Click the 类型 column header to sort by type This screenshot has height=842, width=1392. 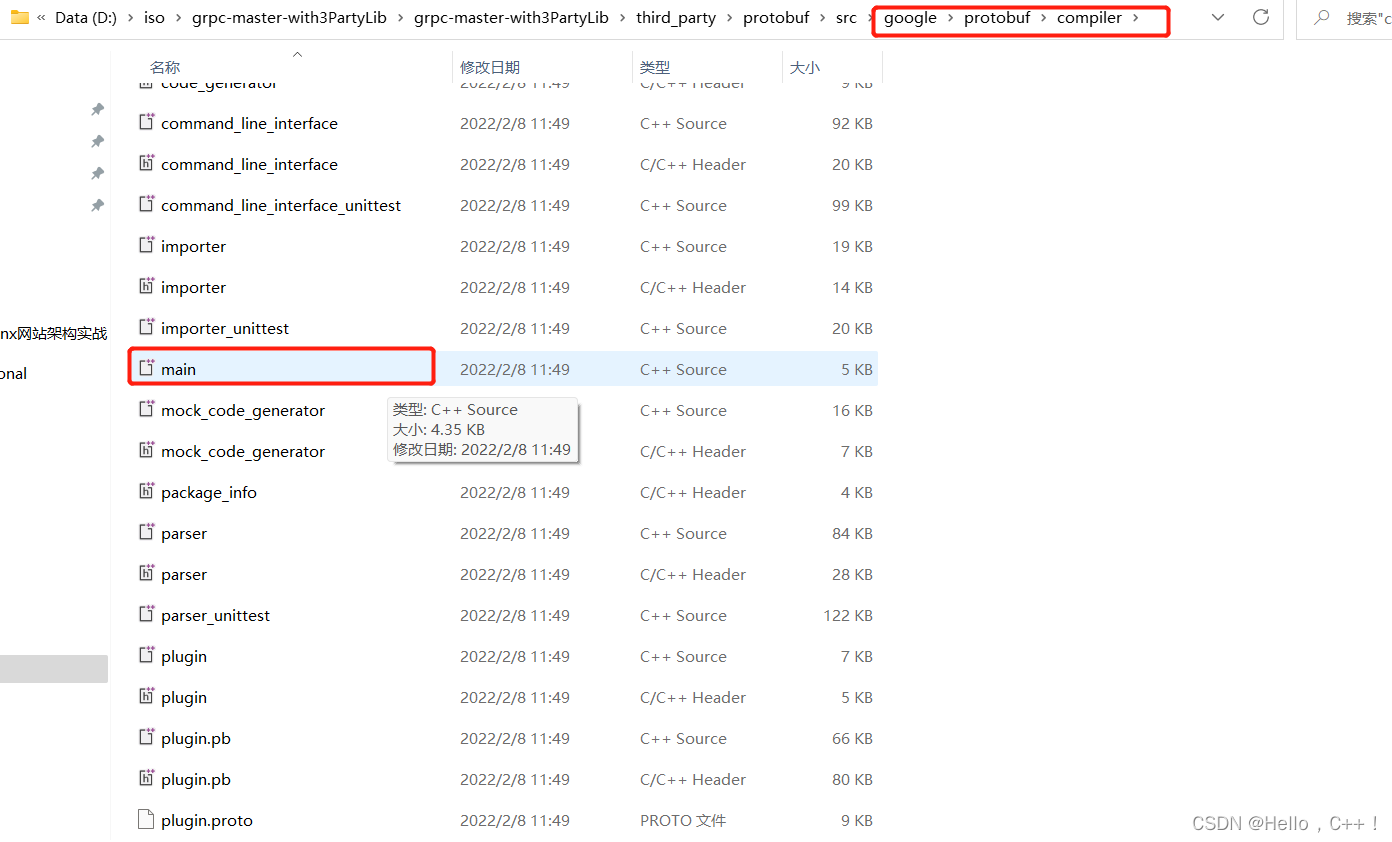click(x=654, y=67)
